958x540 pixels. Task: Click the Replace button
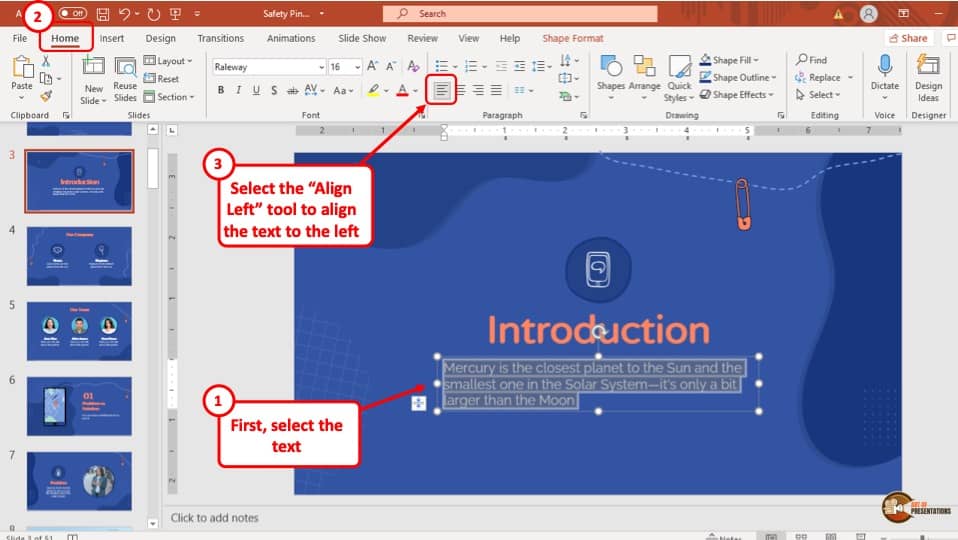pyautogui.click(x=818, y=78)
